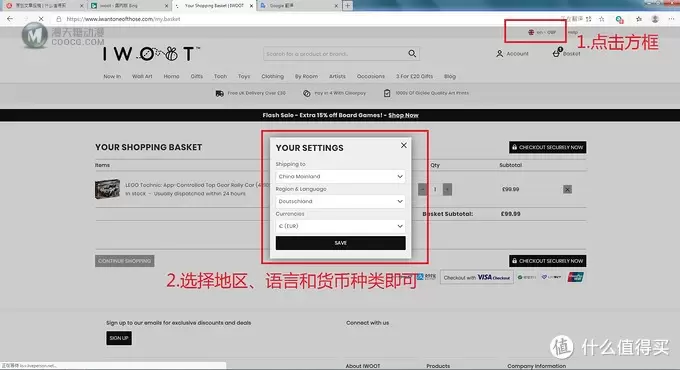
Task: Click Continue Shopping button
Action: point(124,261)
